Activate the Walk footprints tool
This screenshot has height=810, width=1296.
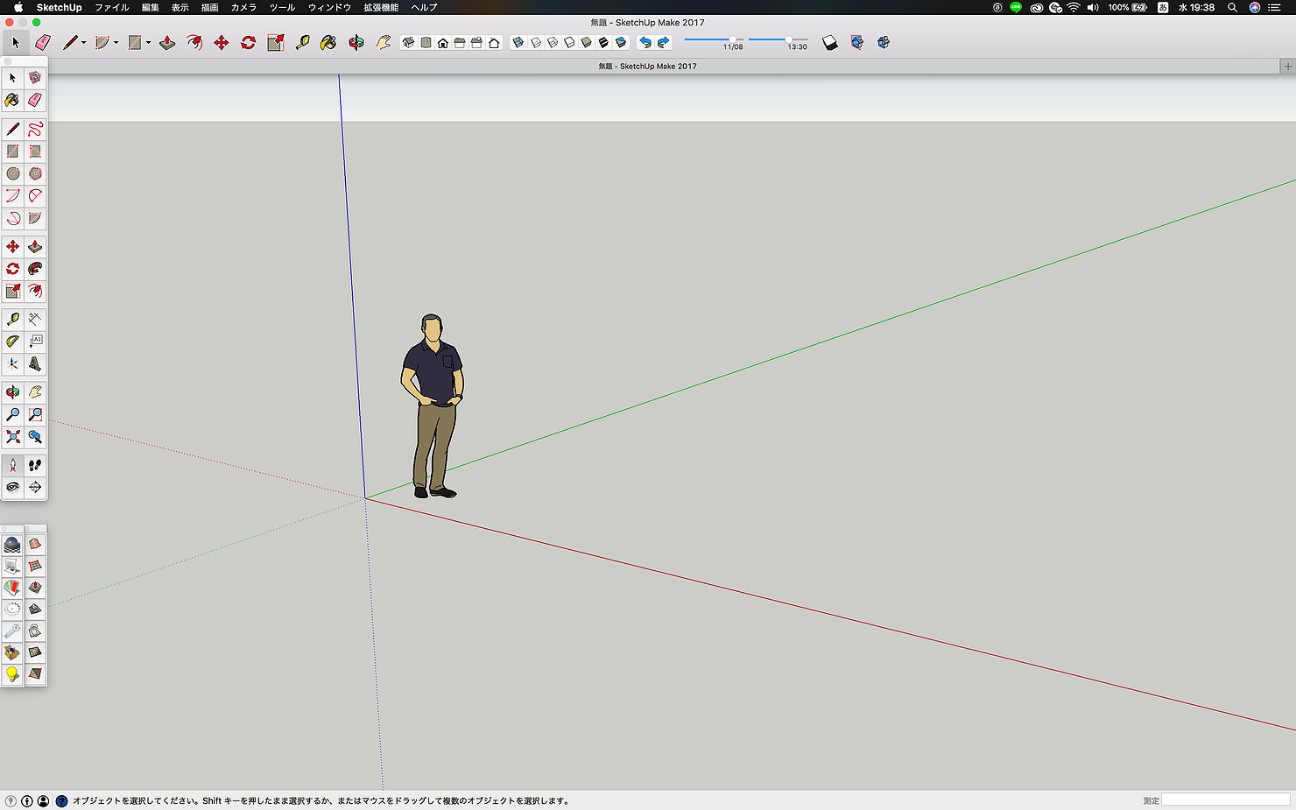point(35,465)
